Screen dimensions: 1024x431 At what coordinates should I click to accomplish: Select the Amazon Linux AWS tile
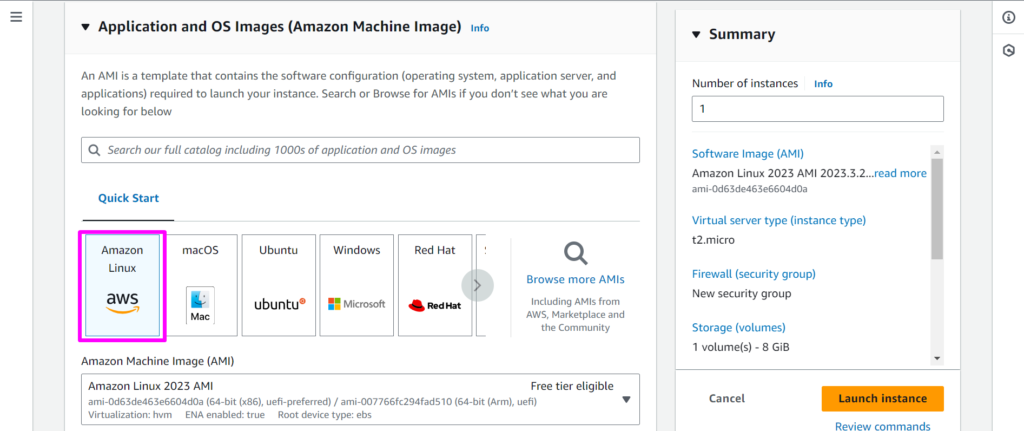coord(122,285)
